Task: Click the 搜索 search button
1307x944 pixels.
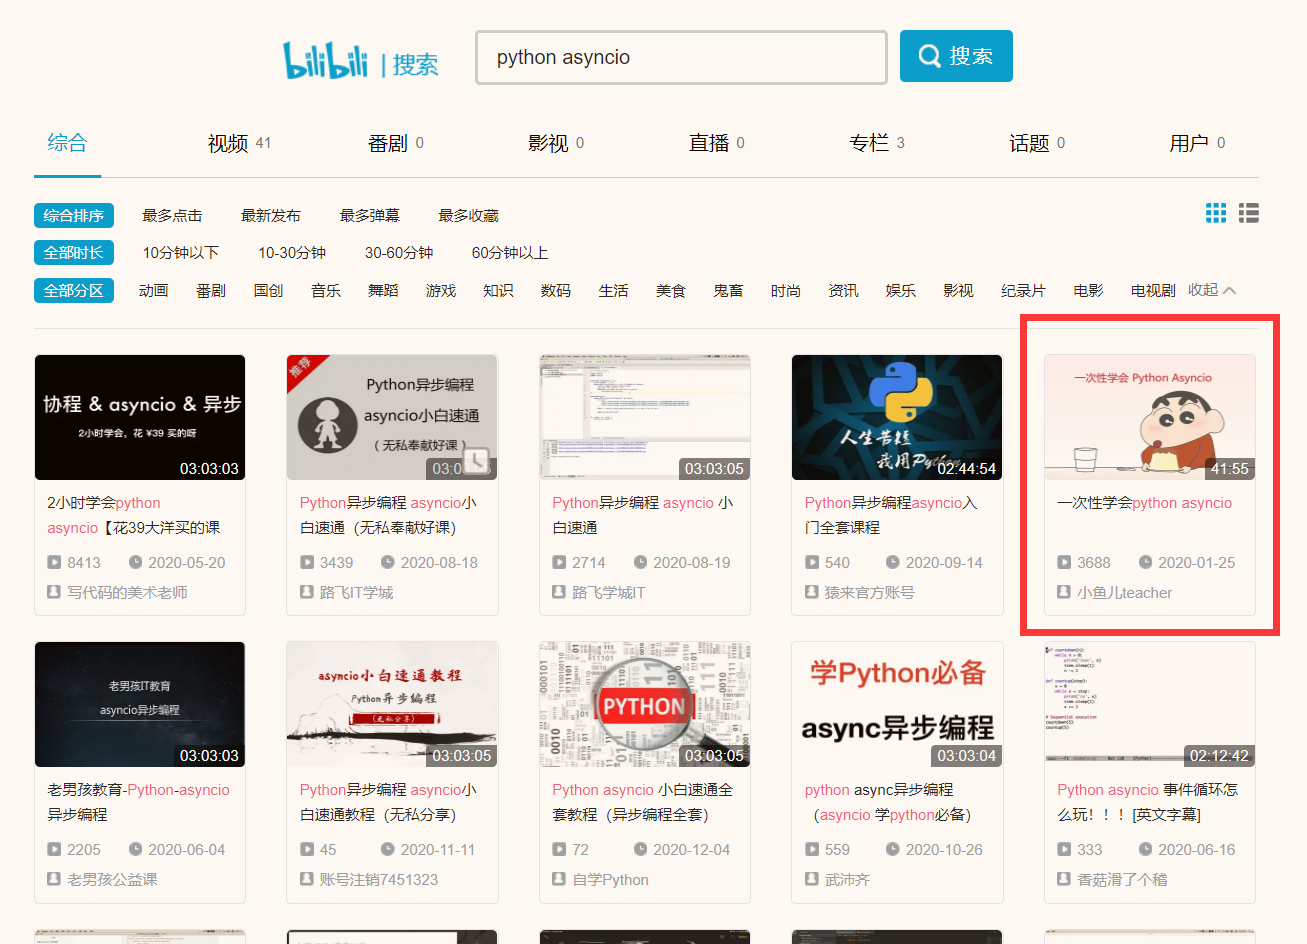Action: 956,55
